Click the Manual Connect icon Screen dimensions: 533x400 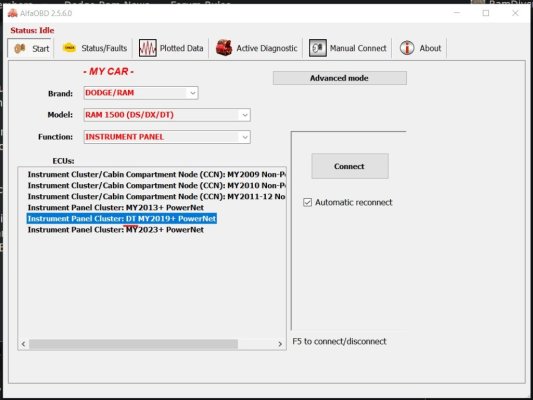point(318,48)
